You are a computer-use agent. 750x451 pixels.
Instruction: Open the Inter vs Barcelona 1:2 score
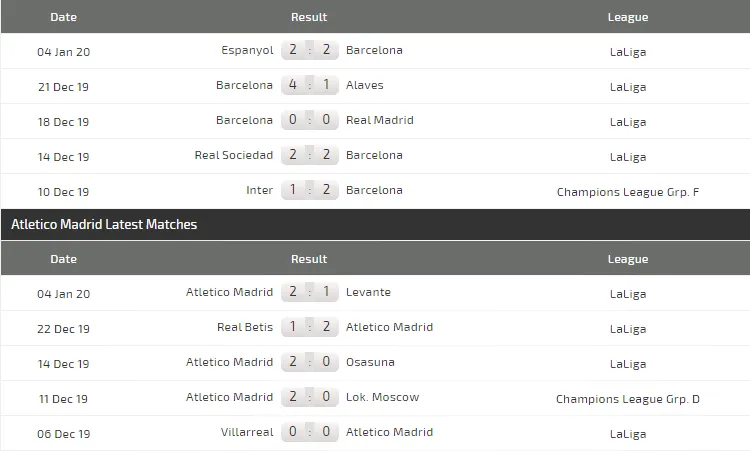pos(310,191)
